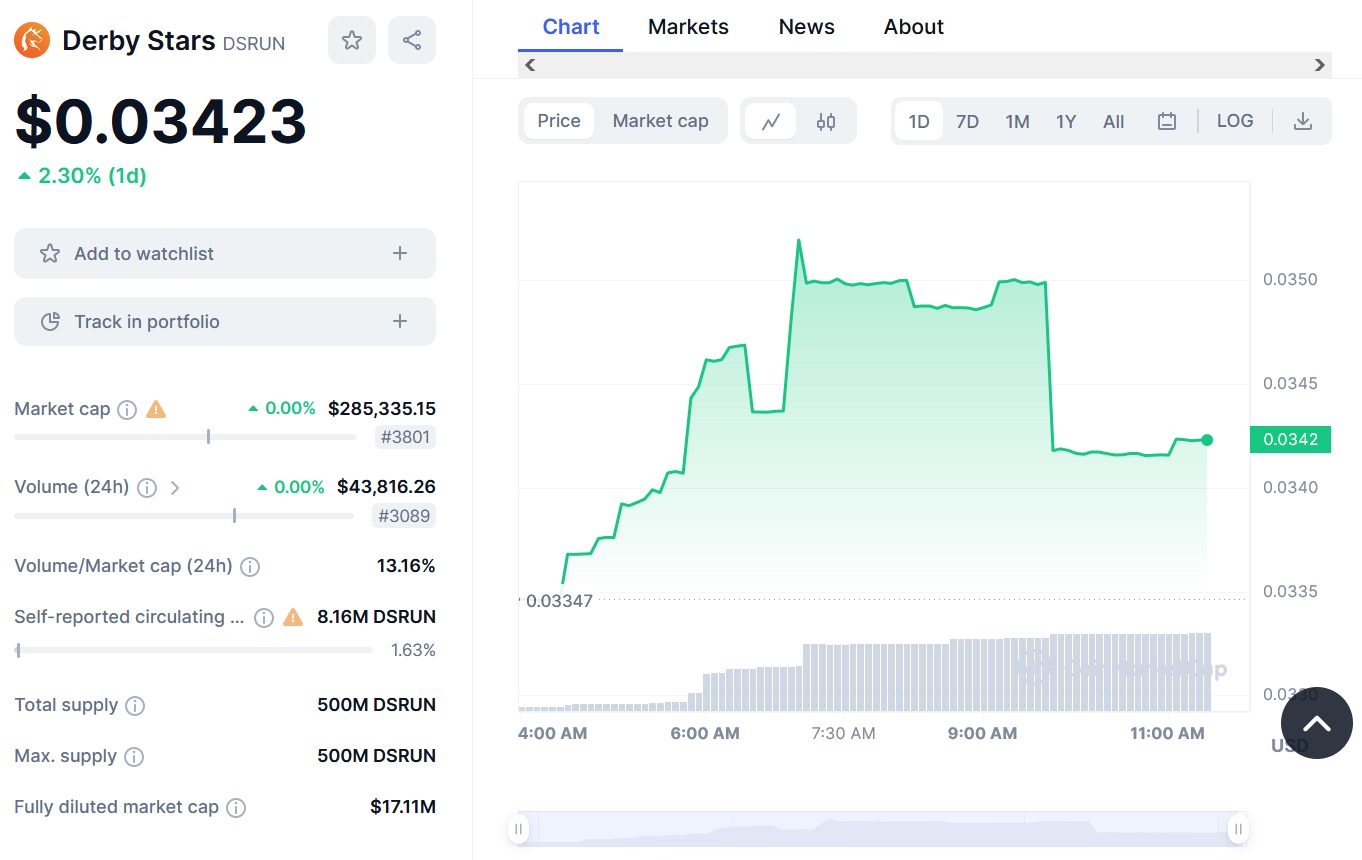This screenshot has height=860, width=1362.
Task: Click the plus on Add to watchlist
Action: 400,253
